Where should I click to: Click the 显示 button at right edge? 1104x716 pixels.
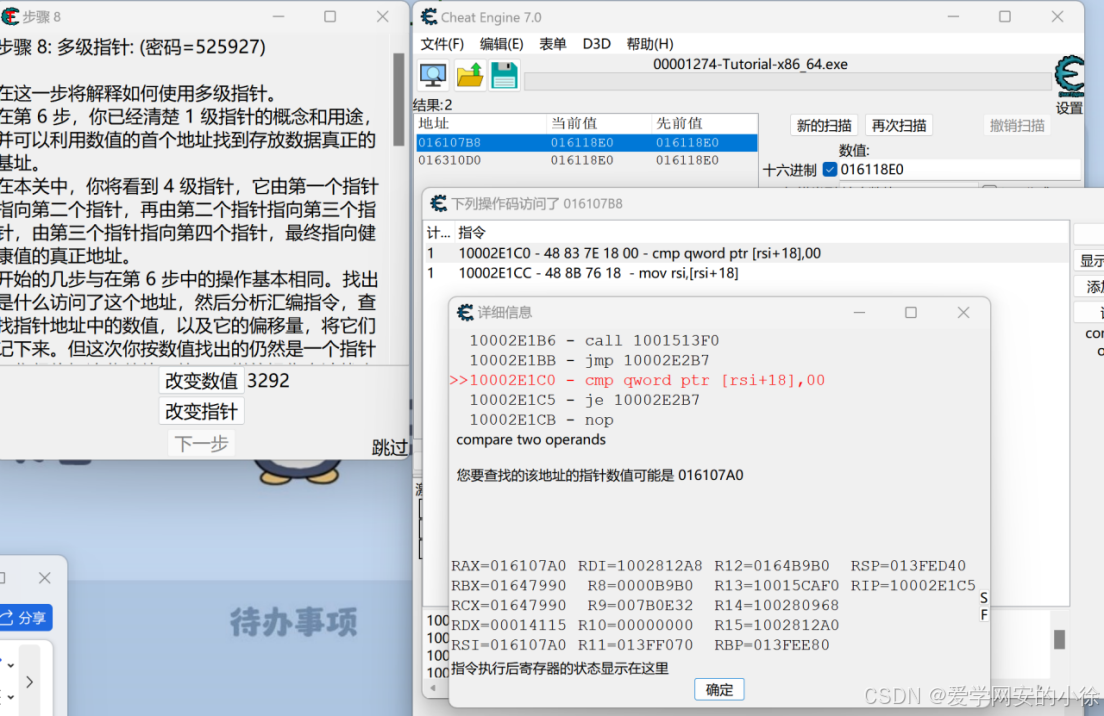tap(1091, 260)
